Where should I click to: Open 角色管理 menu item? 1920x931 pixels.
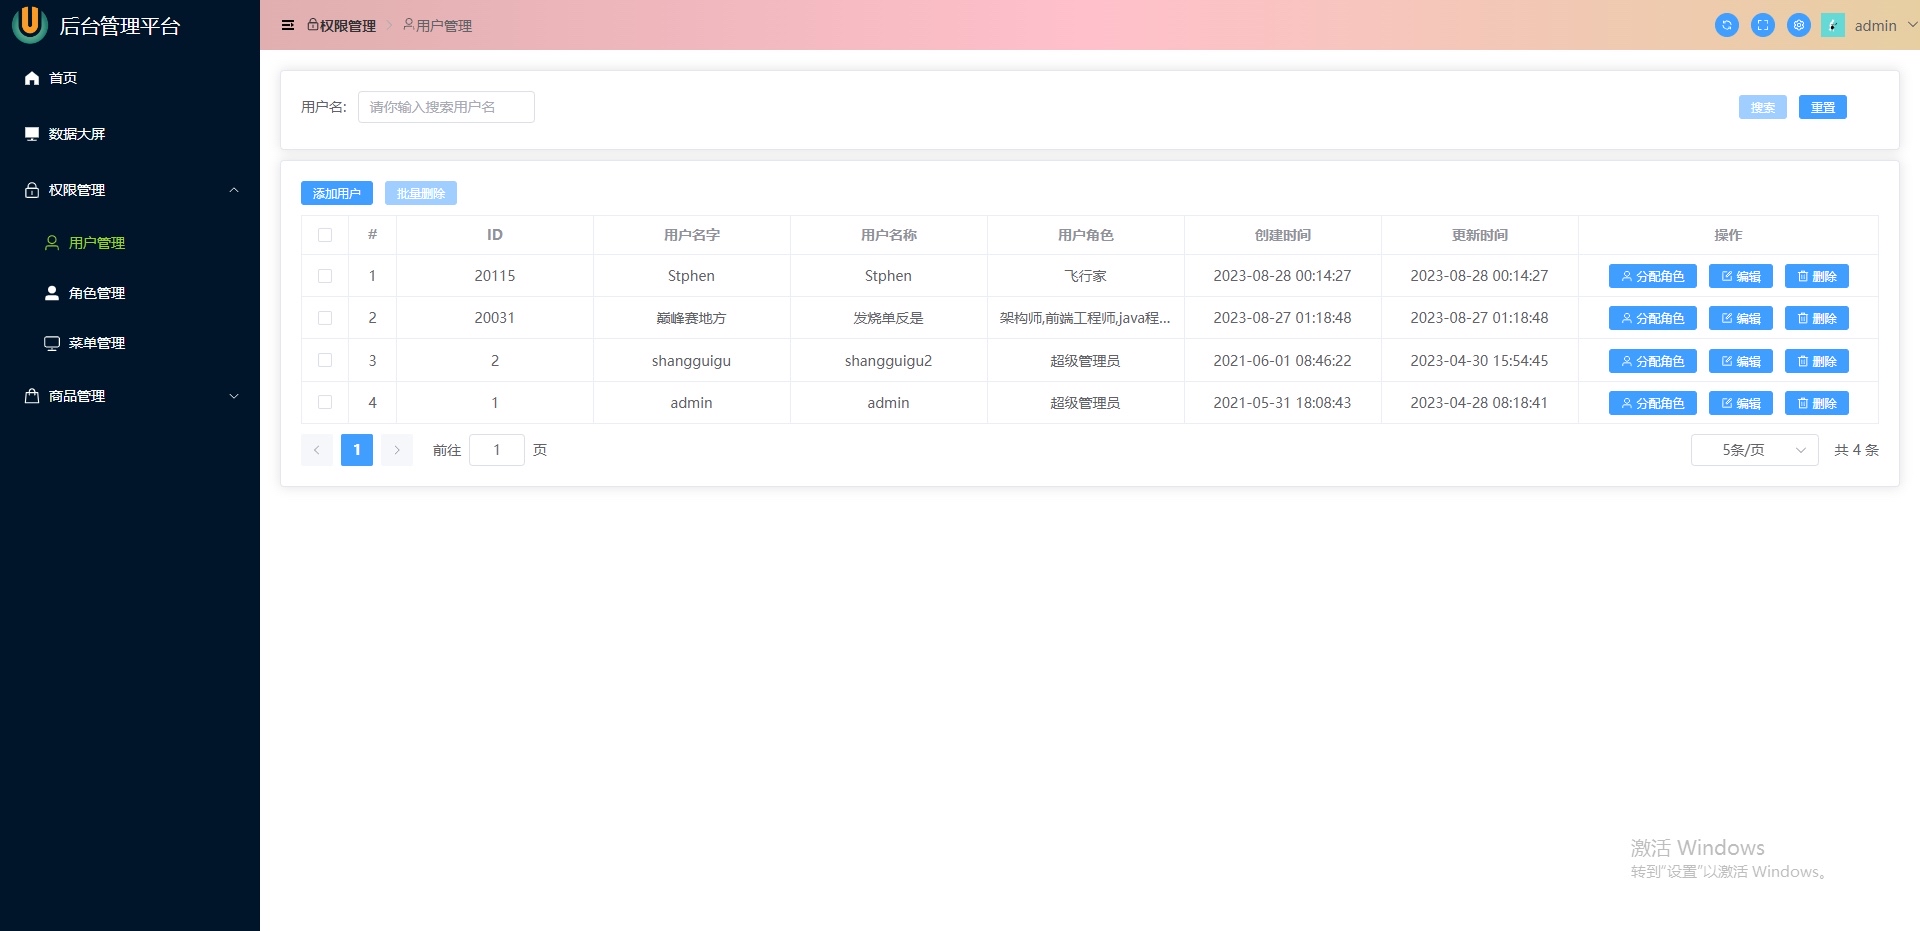[130, 293]
